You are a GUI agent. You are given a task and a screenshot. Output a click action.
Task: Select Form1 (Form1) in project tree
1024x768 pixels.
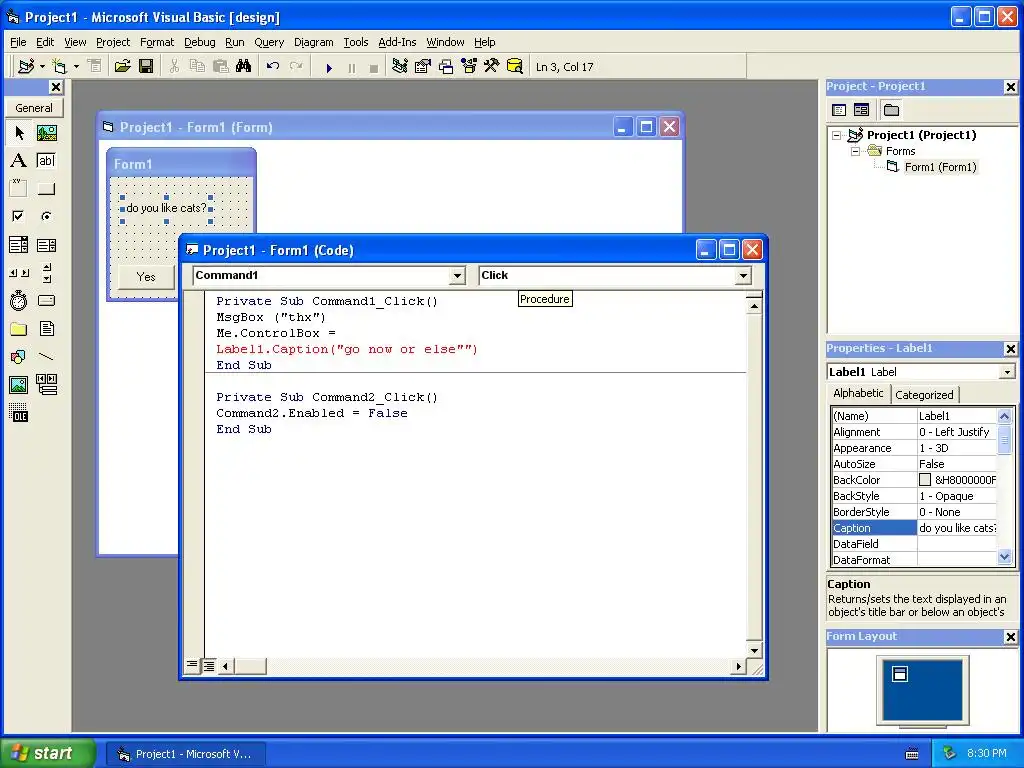point(940,167)
